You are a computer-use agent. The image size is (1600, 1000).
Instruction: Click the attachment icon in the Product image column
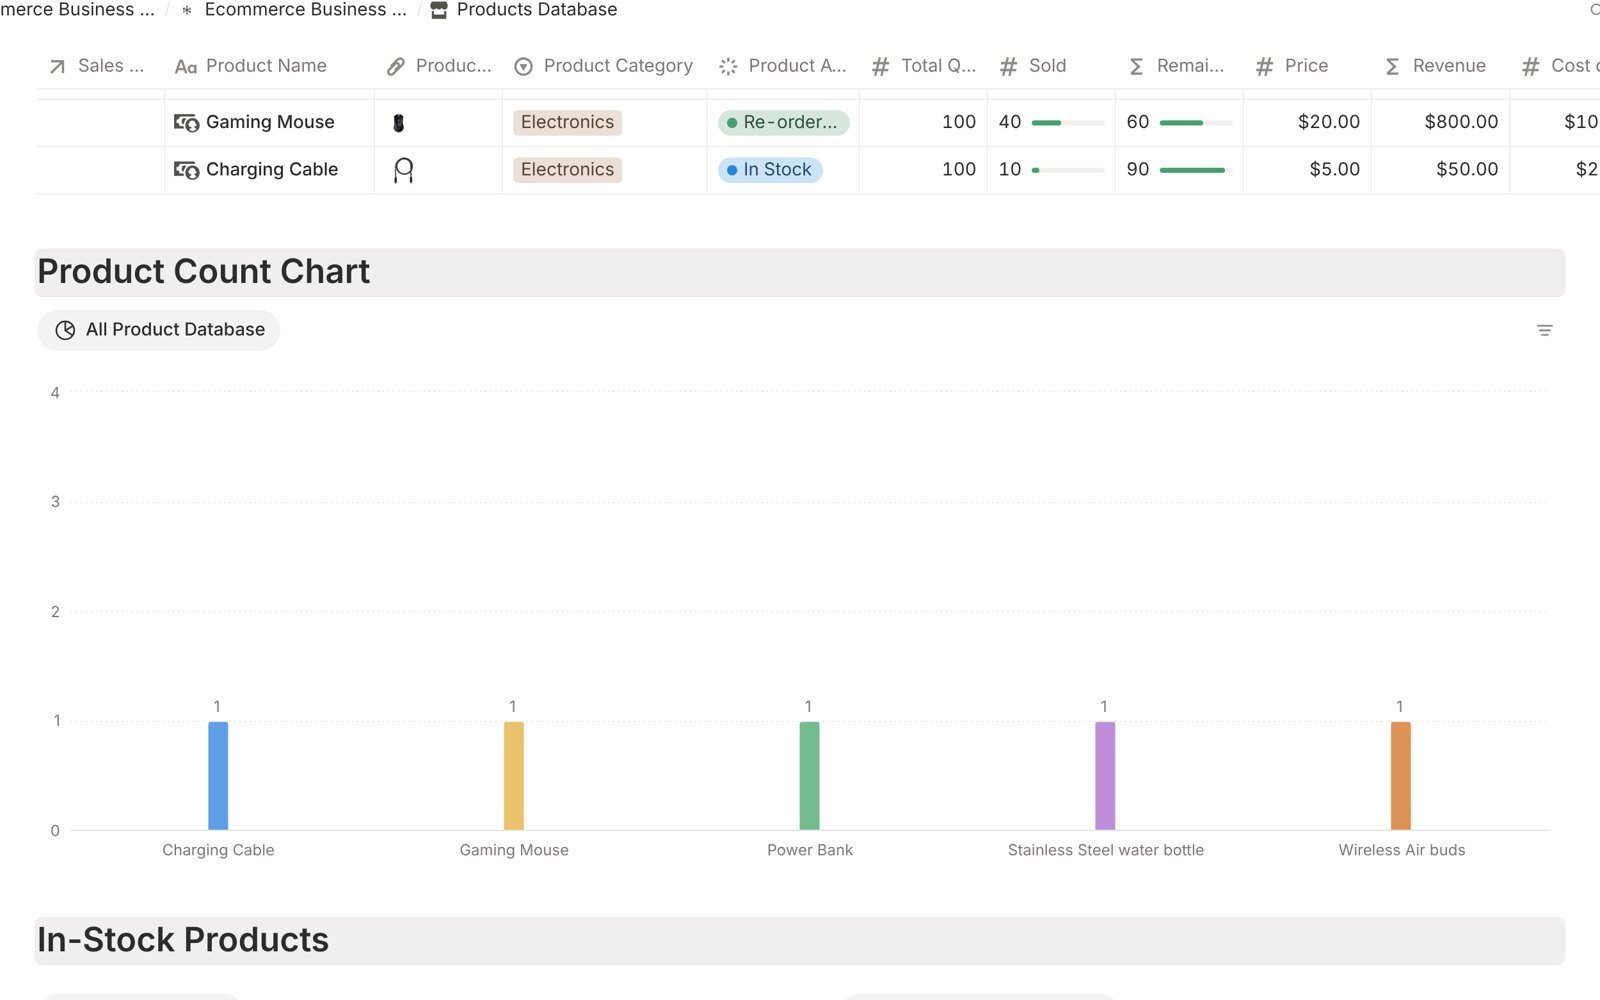point(396,67)
